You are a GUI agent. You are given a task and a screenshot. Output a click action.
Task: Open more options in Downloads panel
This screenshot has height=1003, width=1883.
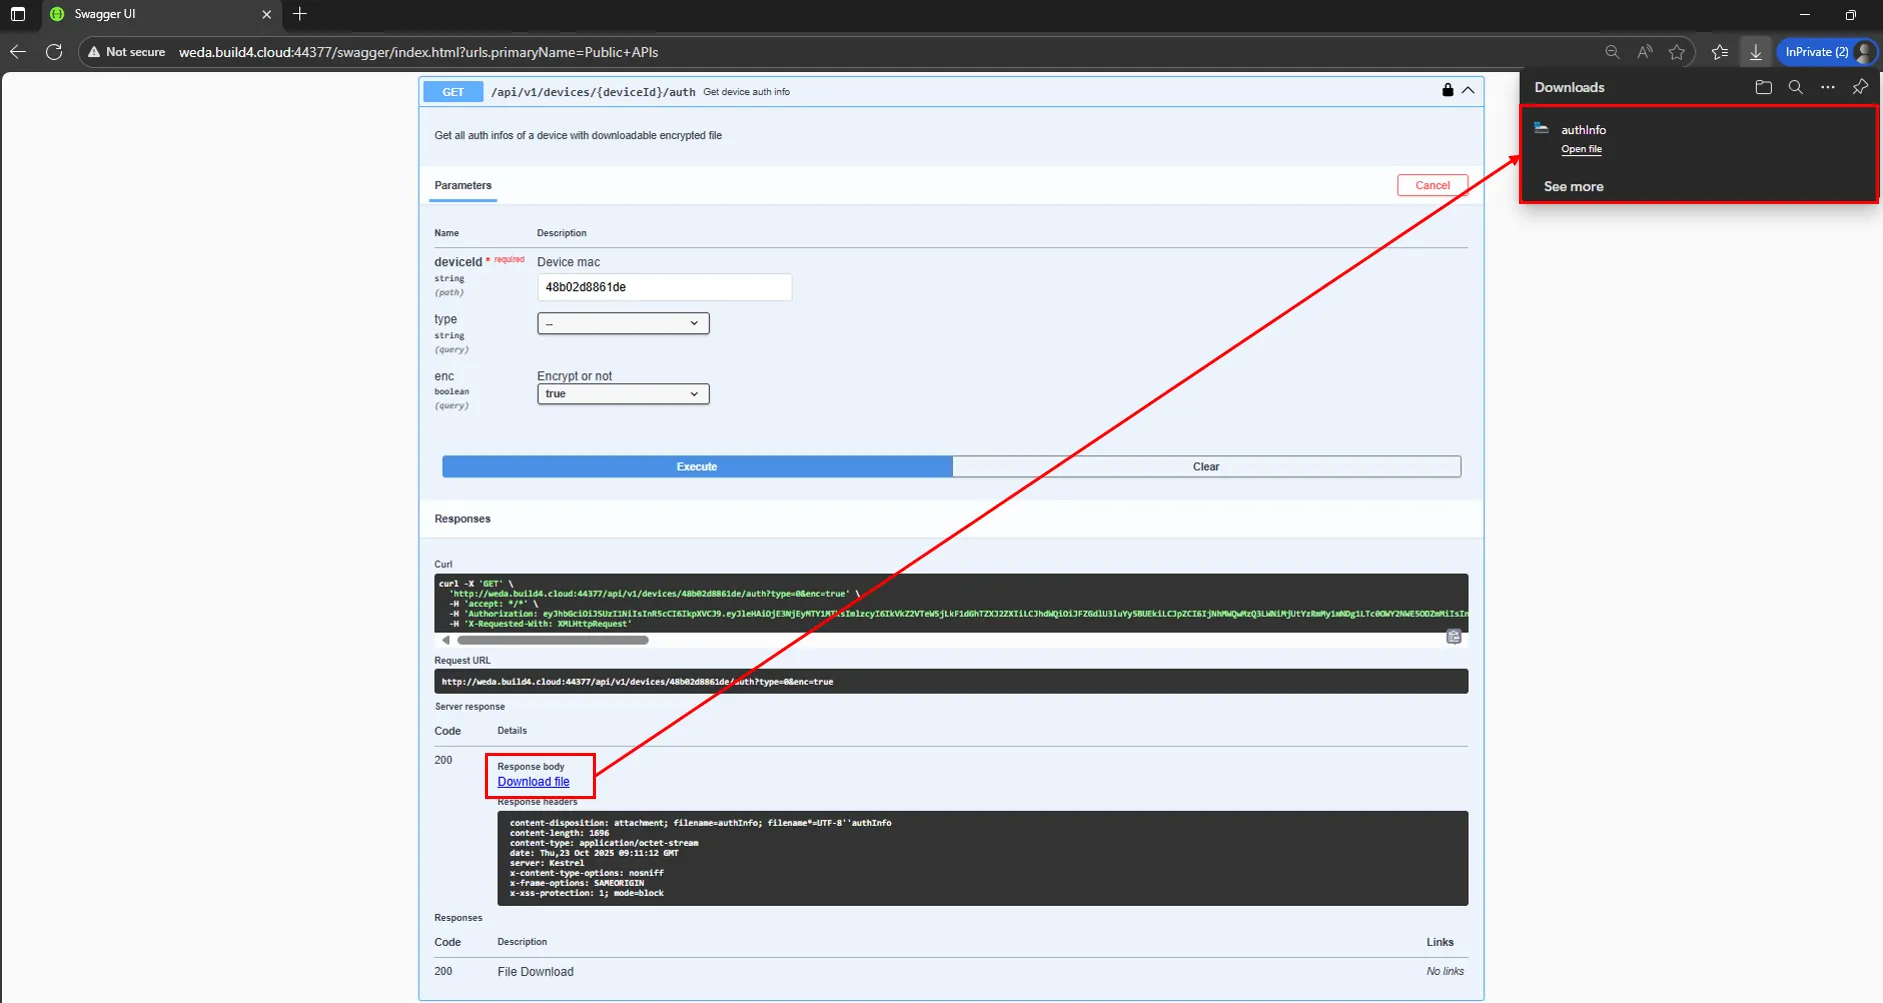[1827, 88]
